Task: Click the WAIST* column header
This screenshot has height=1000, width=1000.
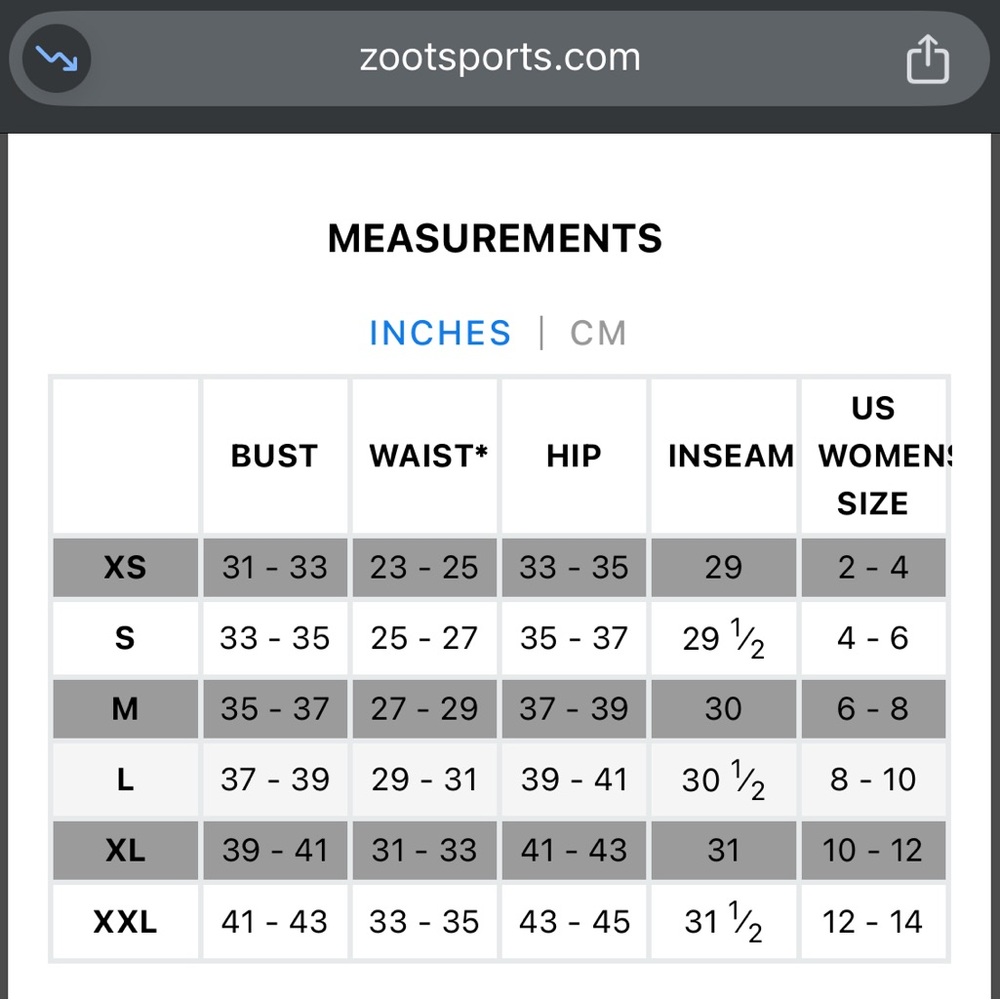Action: pos(428,456)
